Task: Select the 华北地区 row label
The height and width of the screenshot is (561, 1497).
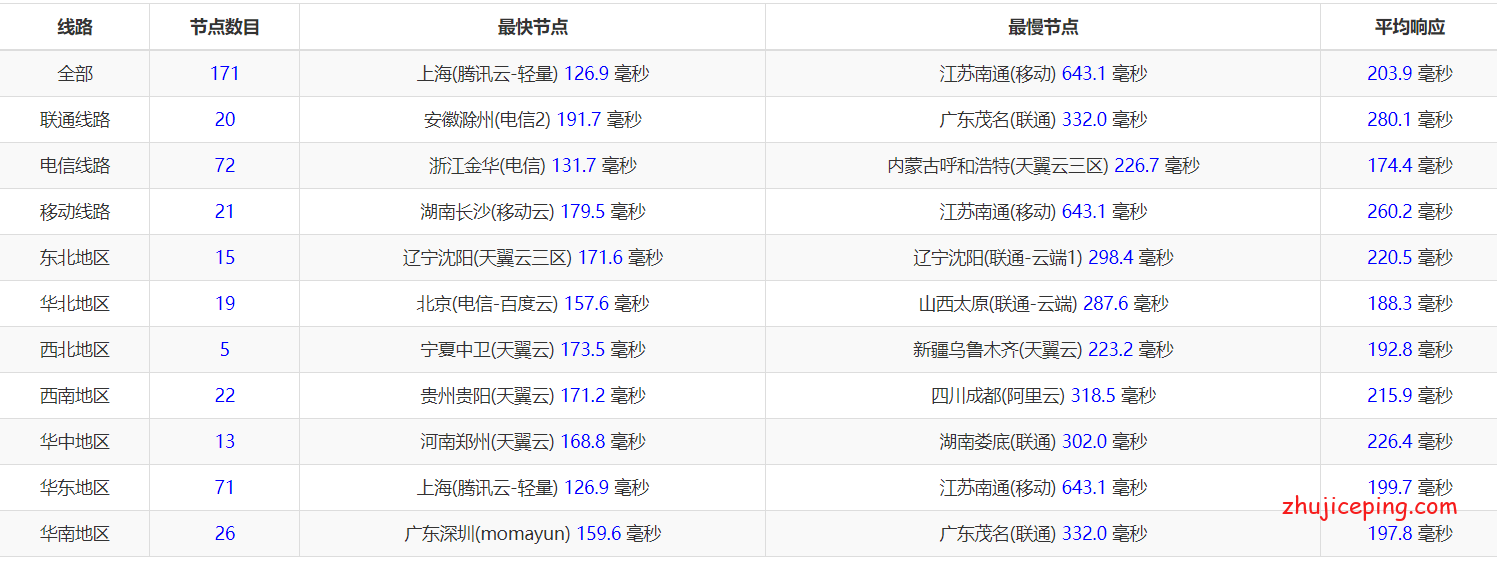Action: click(x=75, y=304)
